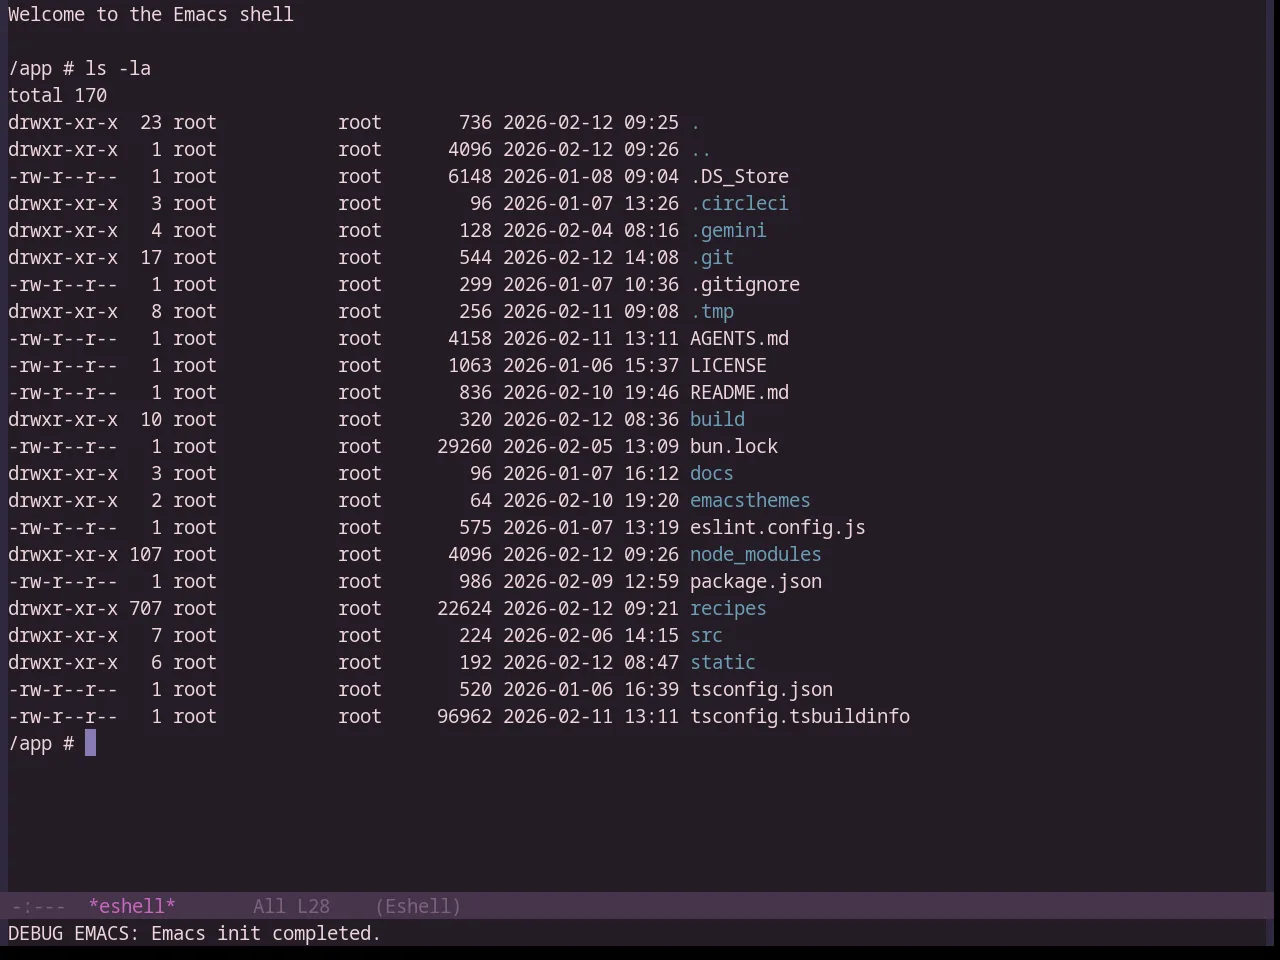Image resolution: width=1280 pixels, height=960 pixels.
Task: Click the static directory name
Action: [x=723, y=662]
